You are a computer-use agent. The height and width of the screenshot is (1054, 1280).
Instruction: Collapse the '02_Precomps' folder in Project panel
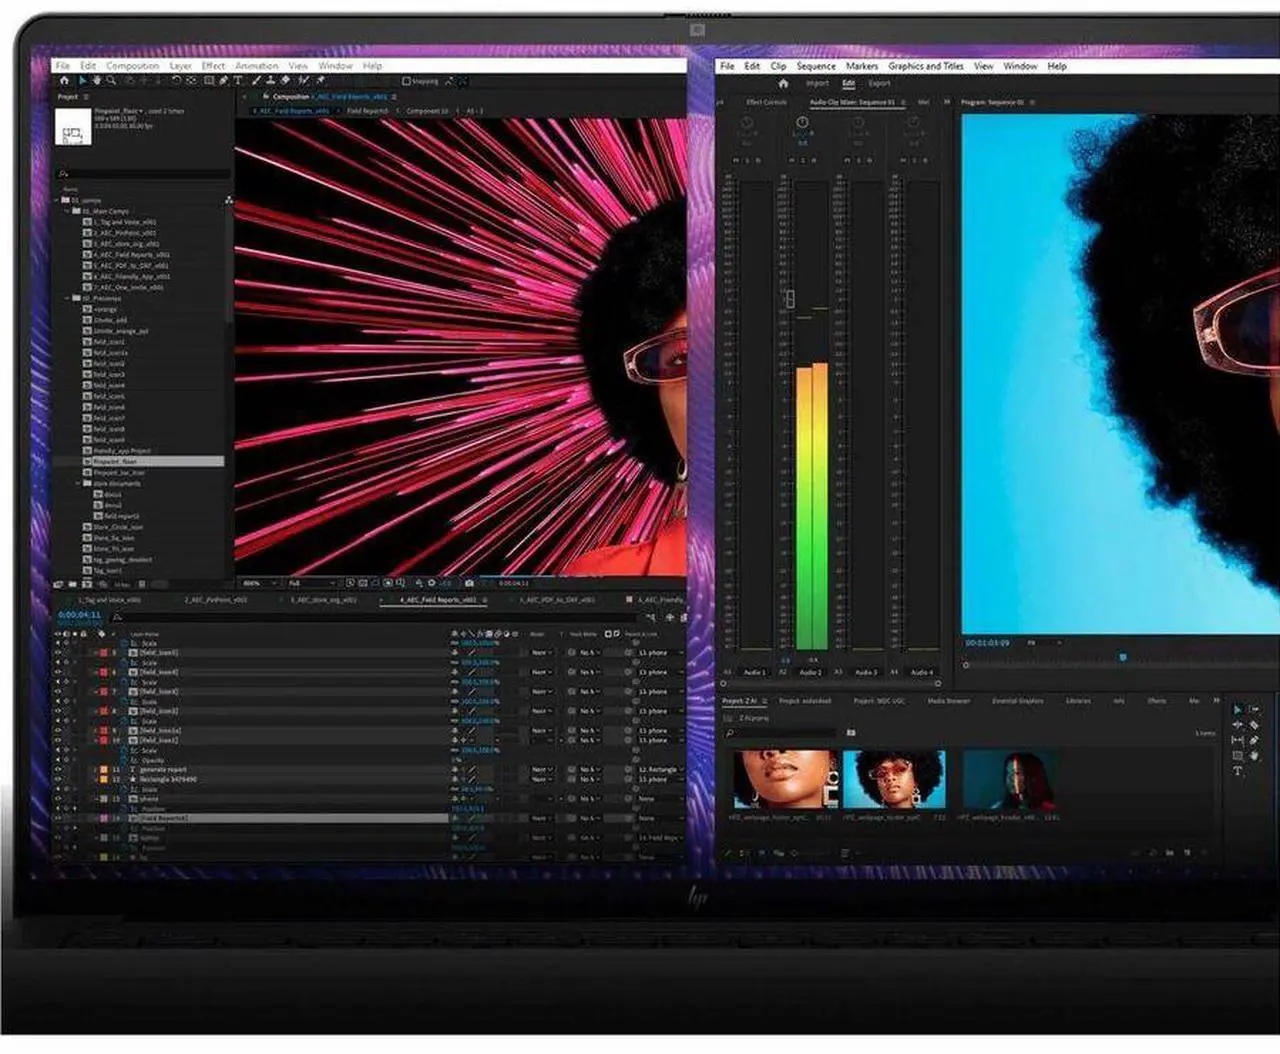(x=68, y=298)
